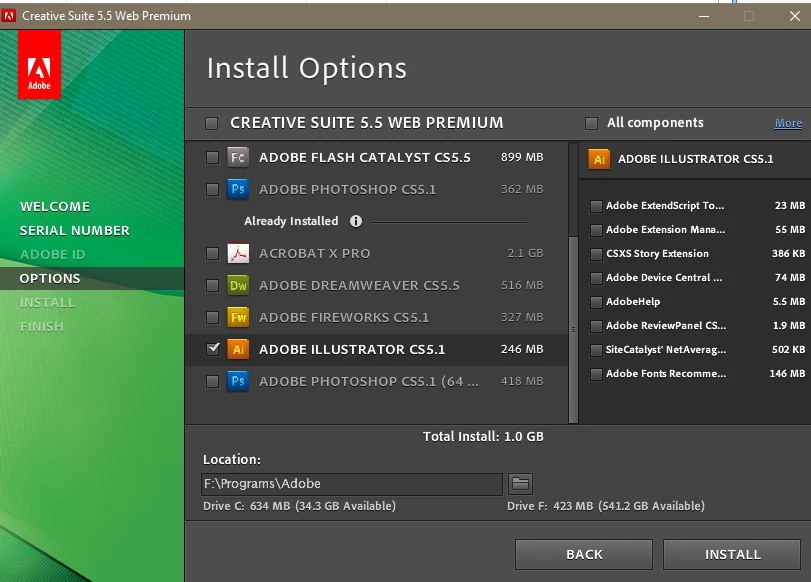Select the Adobe ID step

(x=52, y=255)
